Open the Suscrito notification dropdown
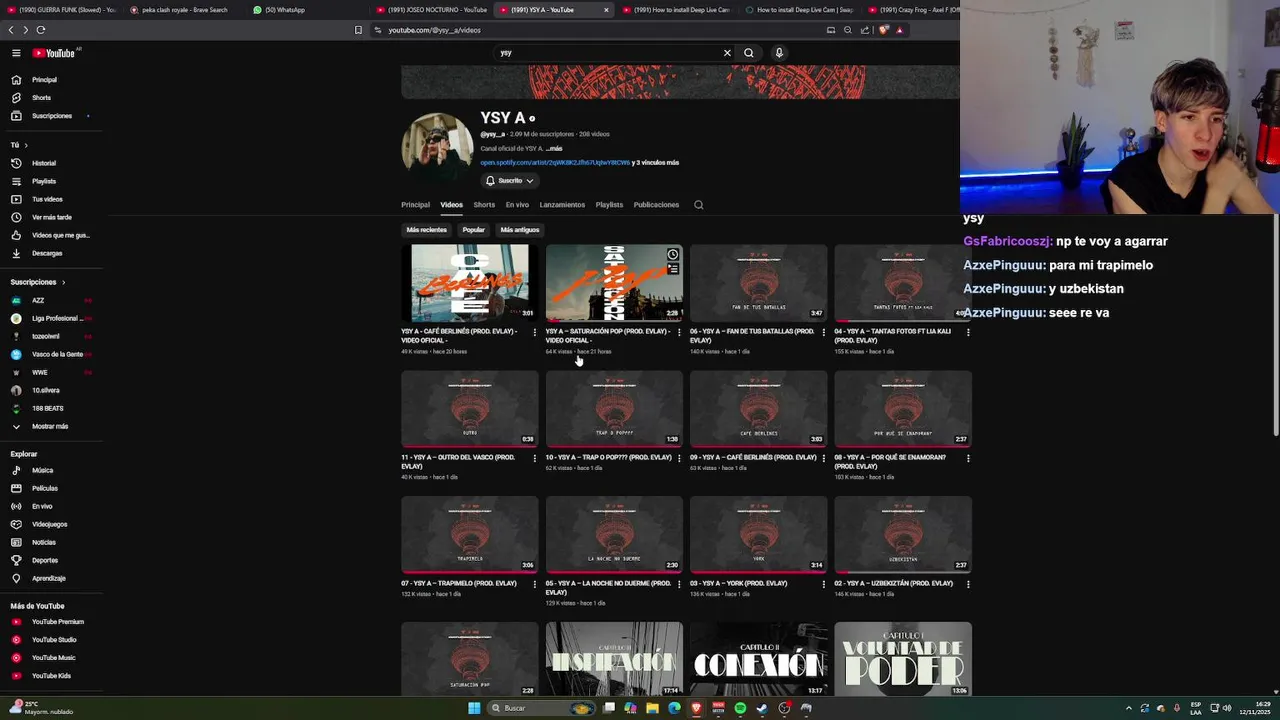This screenshot has height=720, width=1280. (x=509, y=181)
